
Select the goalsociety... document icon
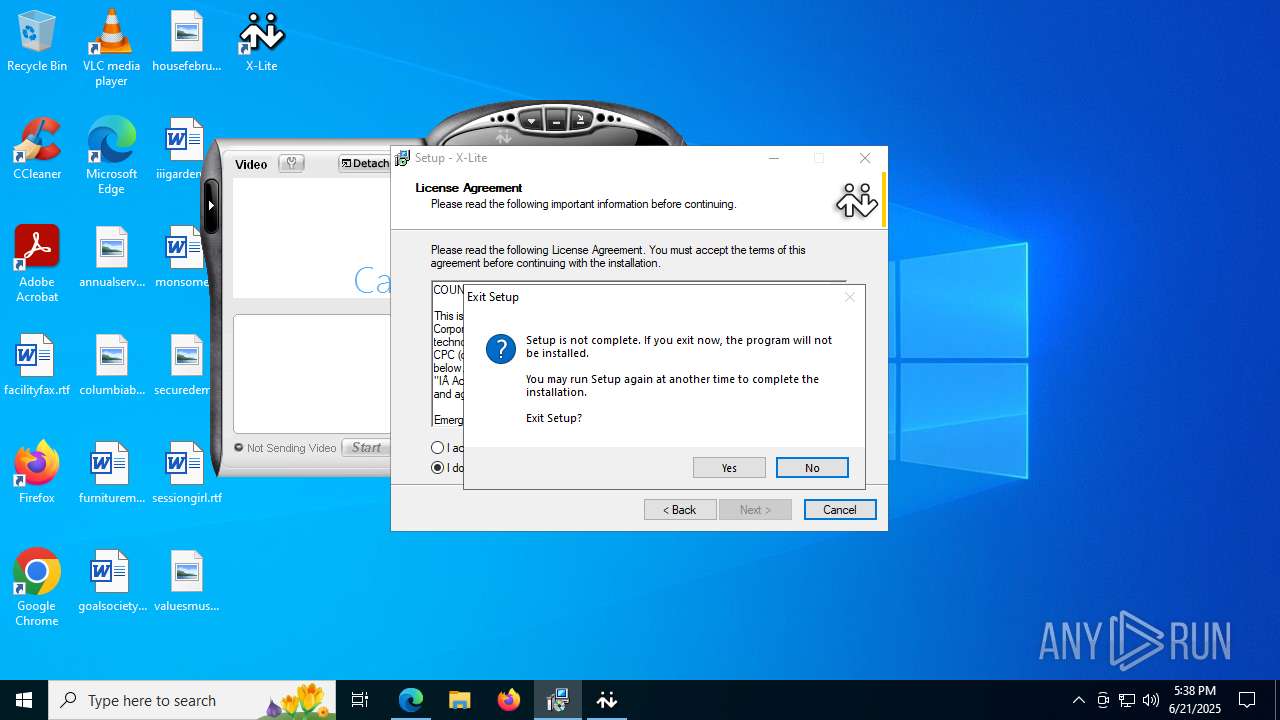[111, 582]
